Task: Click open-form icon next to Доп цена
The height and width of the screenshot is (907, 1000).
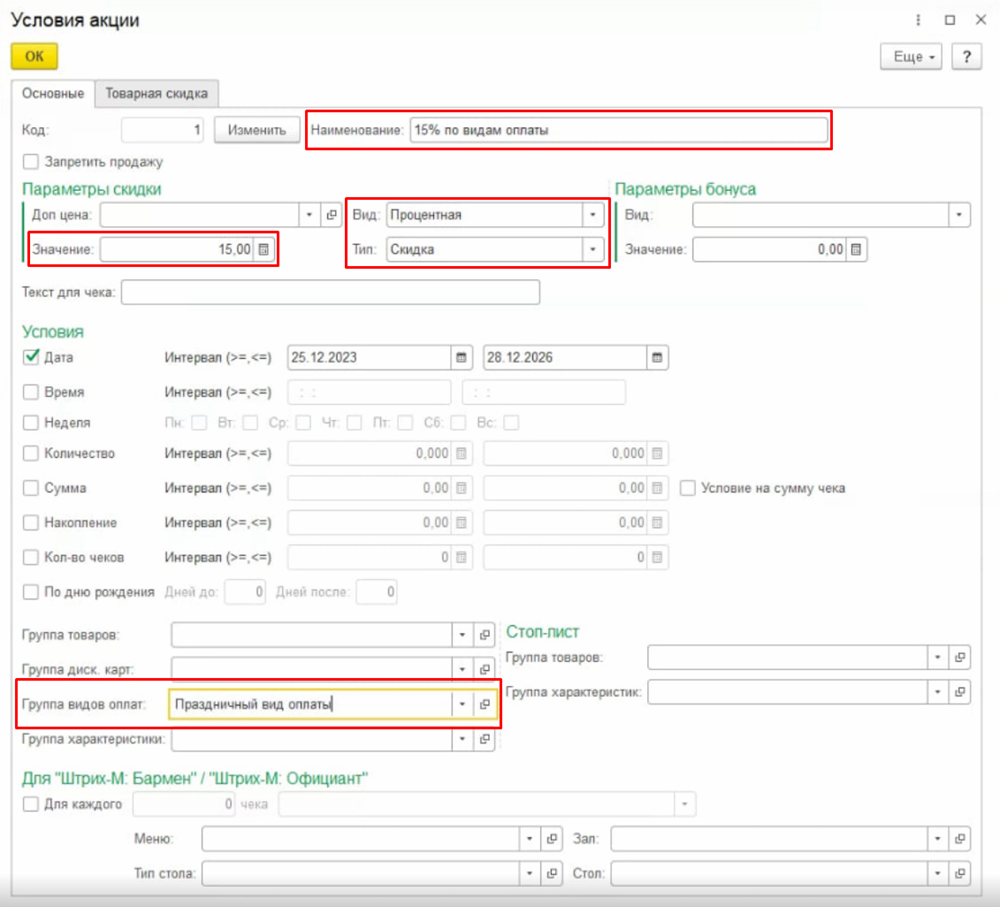Action: pyautogui.click(x=332, y=215)
